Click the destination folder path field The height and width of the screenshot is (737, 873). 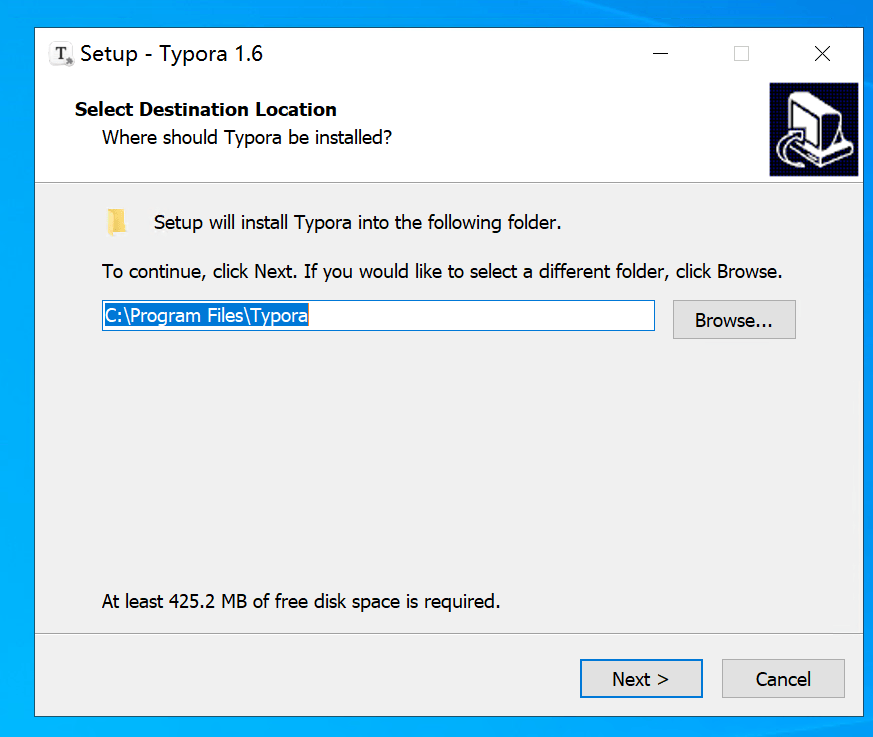pos(378,316)
